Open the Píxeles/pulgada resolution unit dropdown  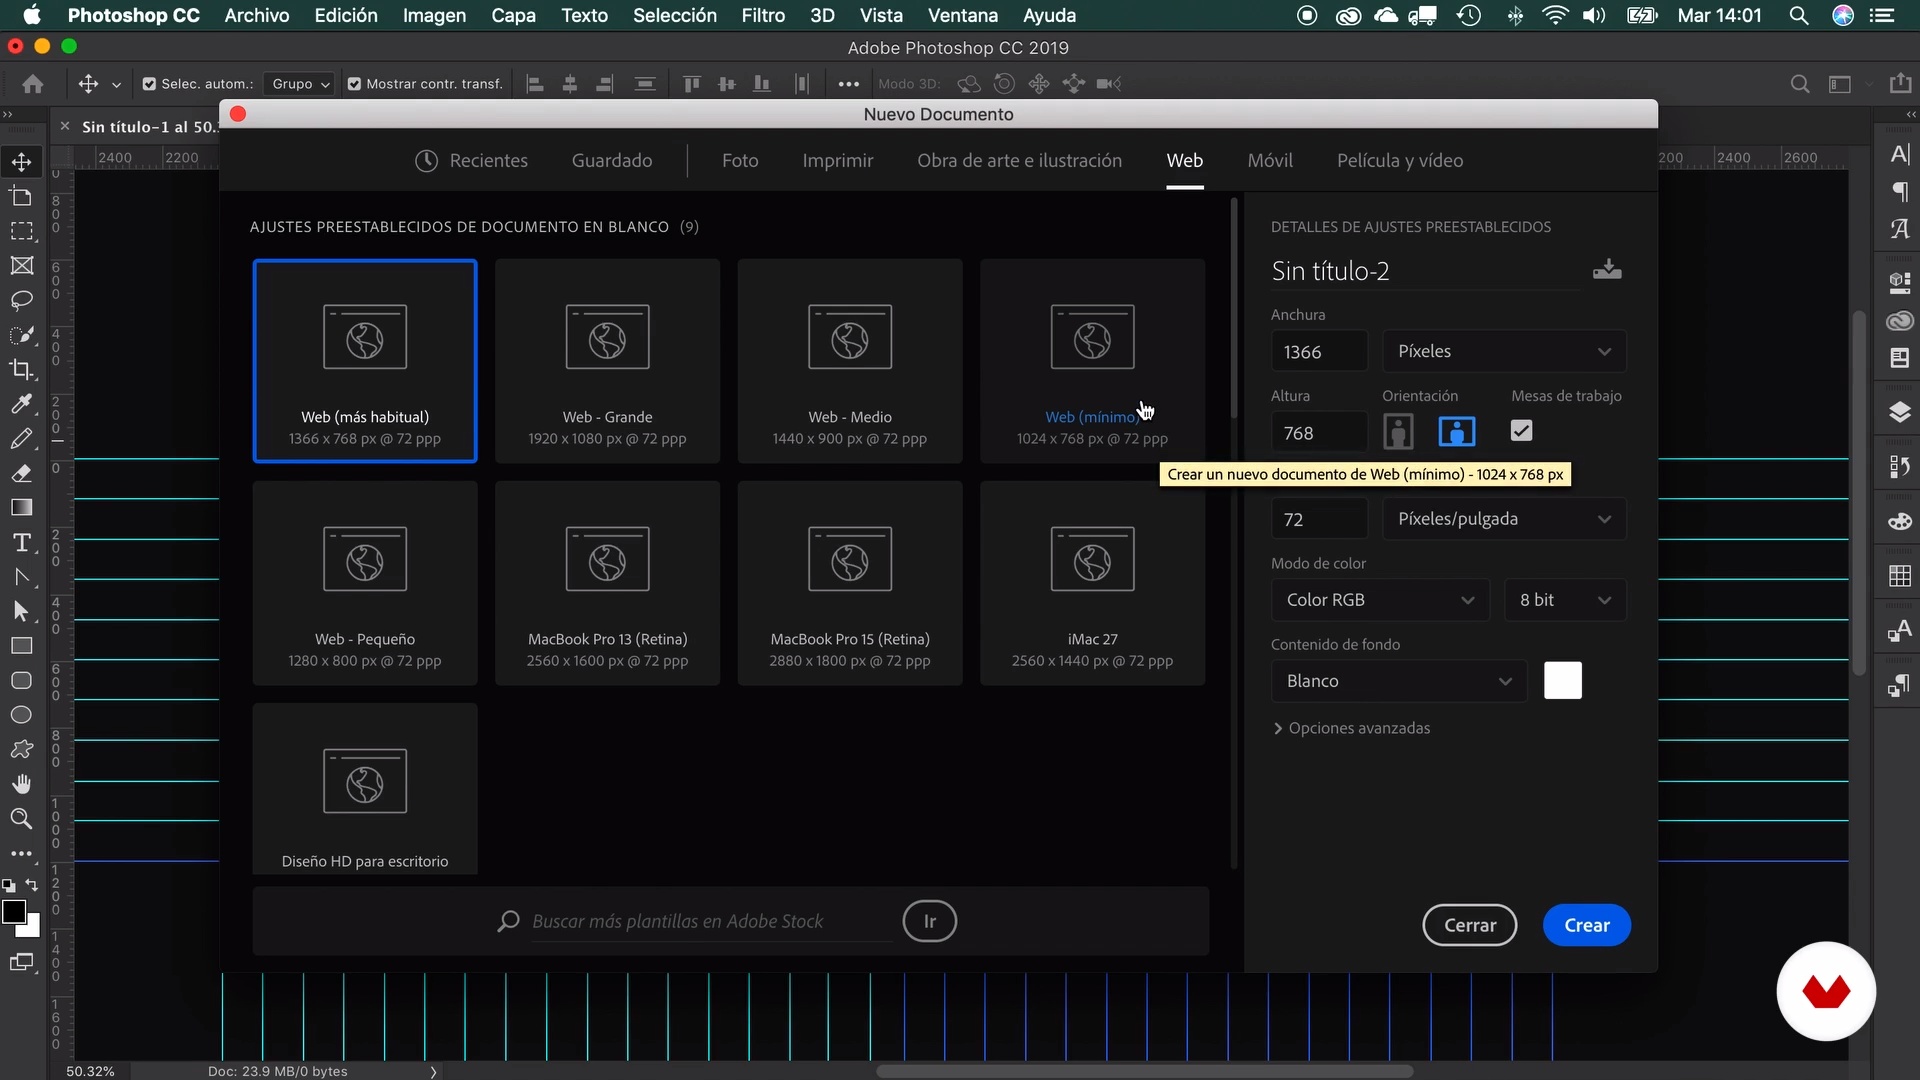point(1504,519)
